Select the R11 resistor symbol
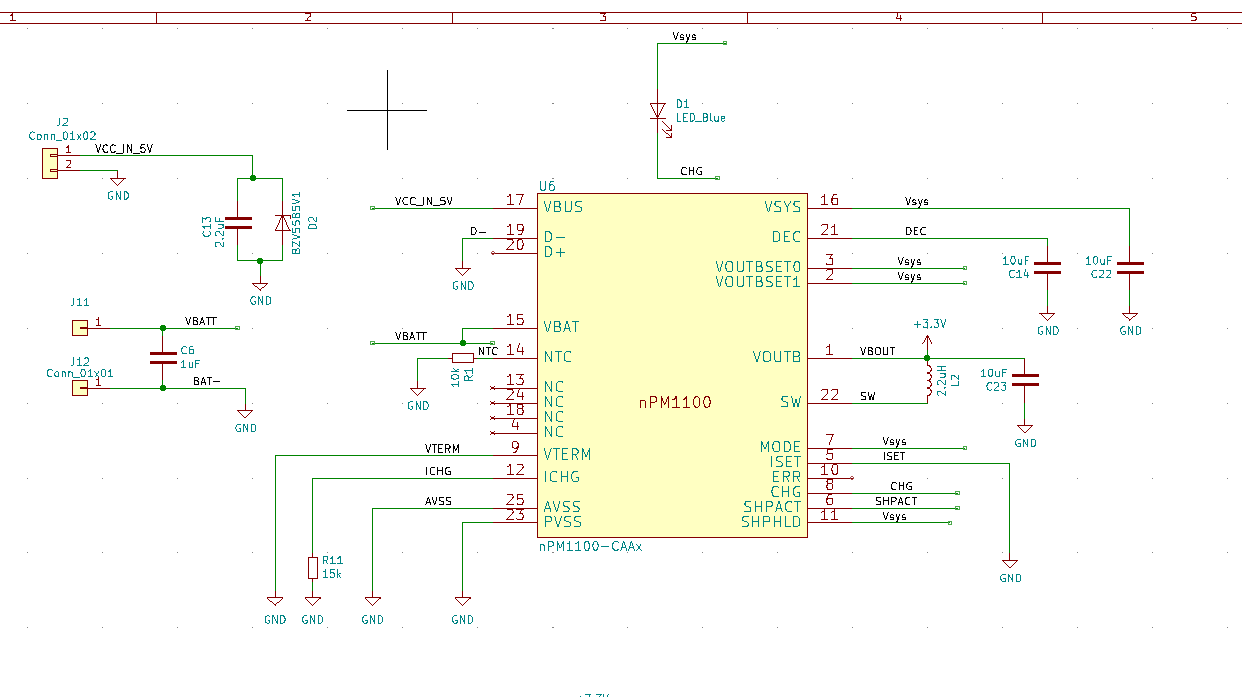This screenshot has width=1242, height=697. pyautogui.click(x=312, y=568)
